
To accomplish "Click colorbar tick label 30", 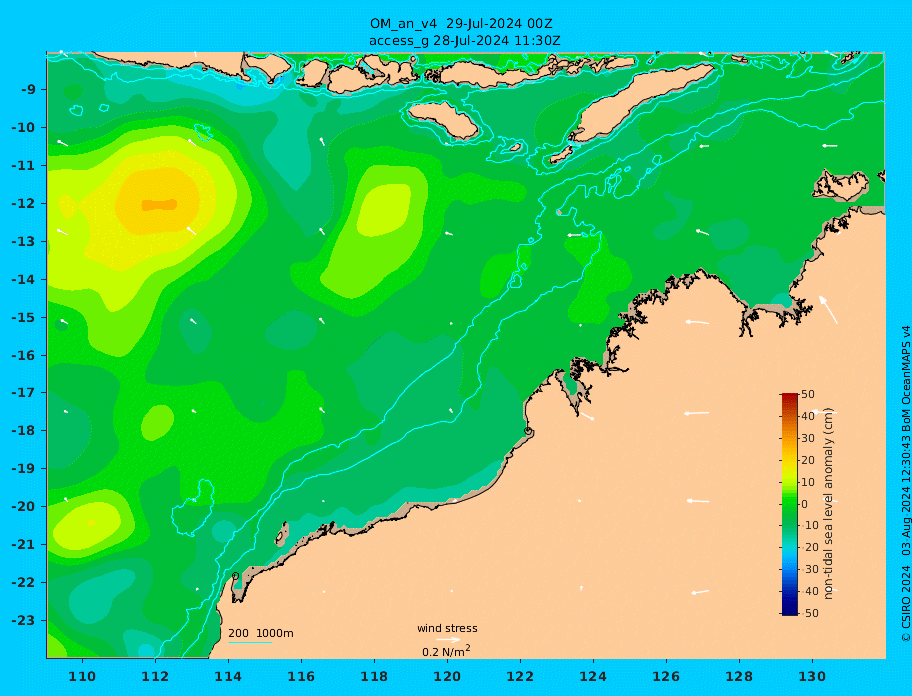I will click(x=808, y=438).
